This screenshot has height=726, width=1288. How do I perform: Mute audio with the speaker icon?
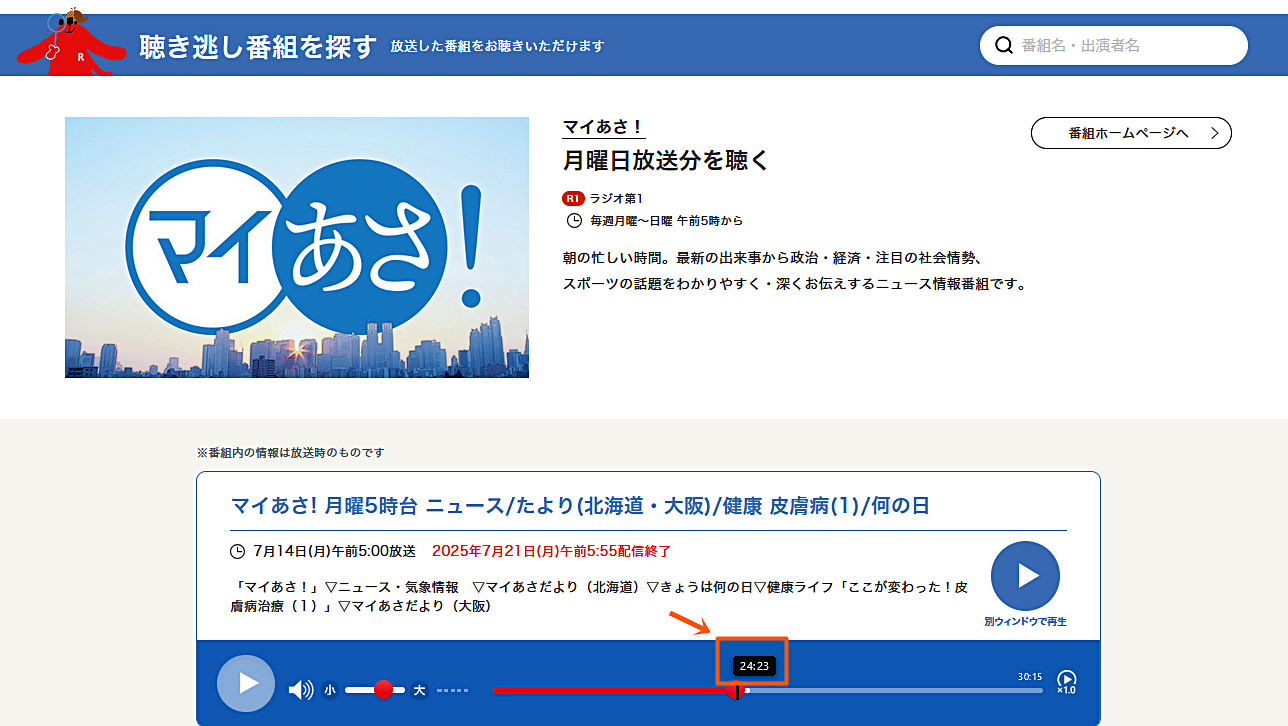pyautogui.click(x=300, y=689)
